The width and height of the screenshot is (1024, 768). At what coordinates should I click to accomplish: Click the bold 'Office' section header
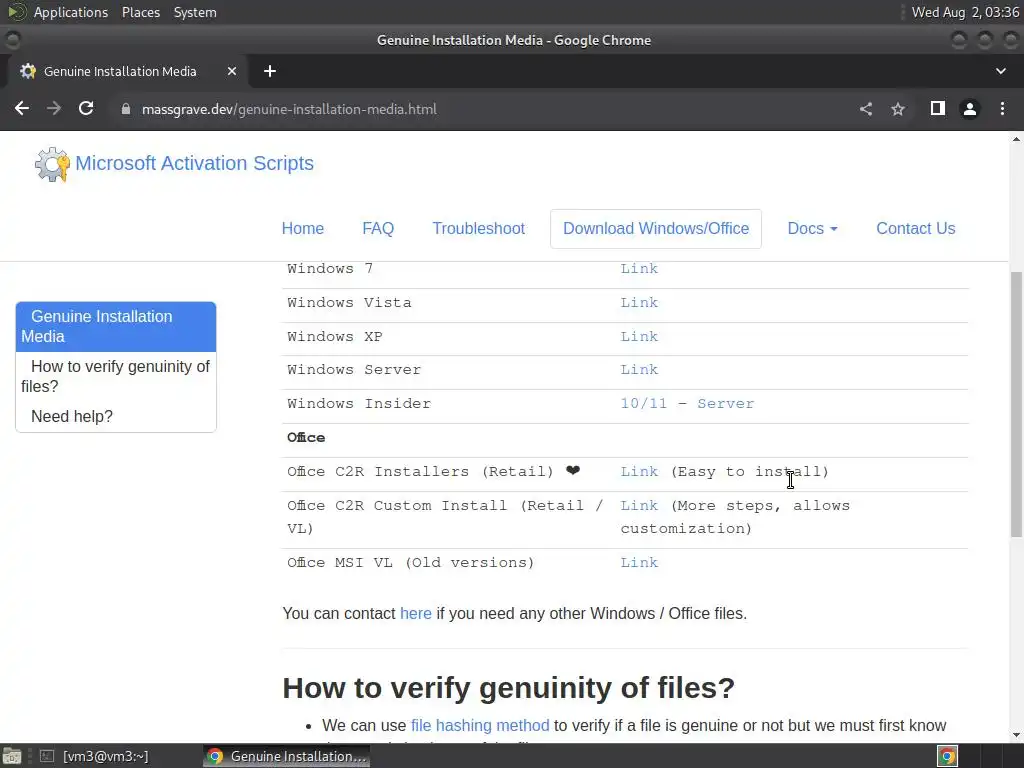coord(306,438)
